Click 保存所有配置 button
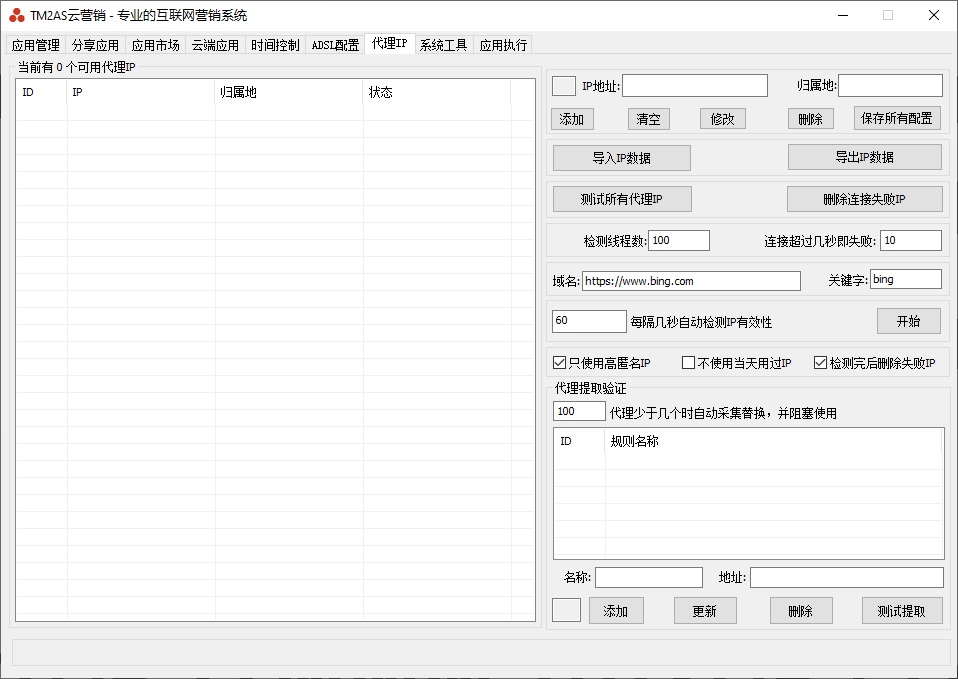The width and height of the screenshot is (958, 679). 897,118
